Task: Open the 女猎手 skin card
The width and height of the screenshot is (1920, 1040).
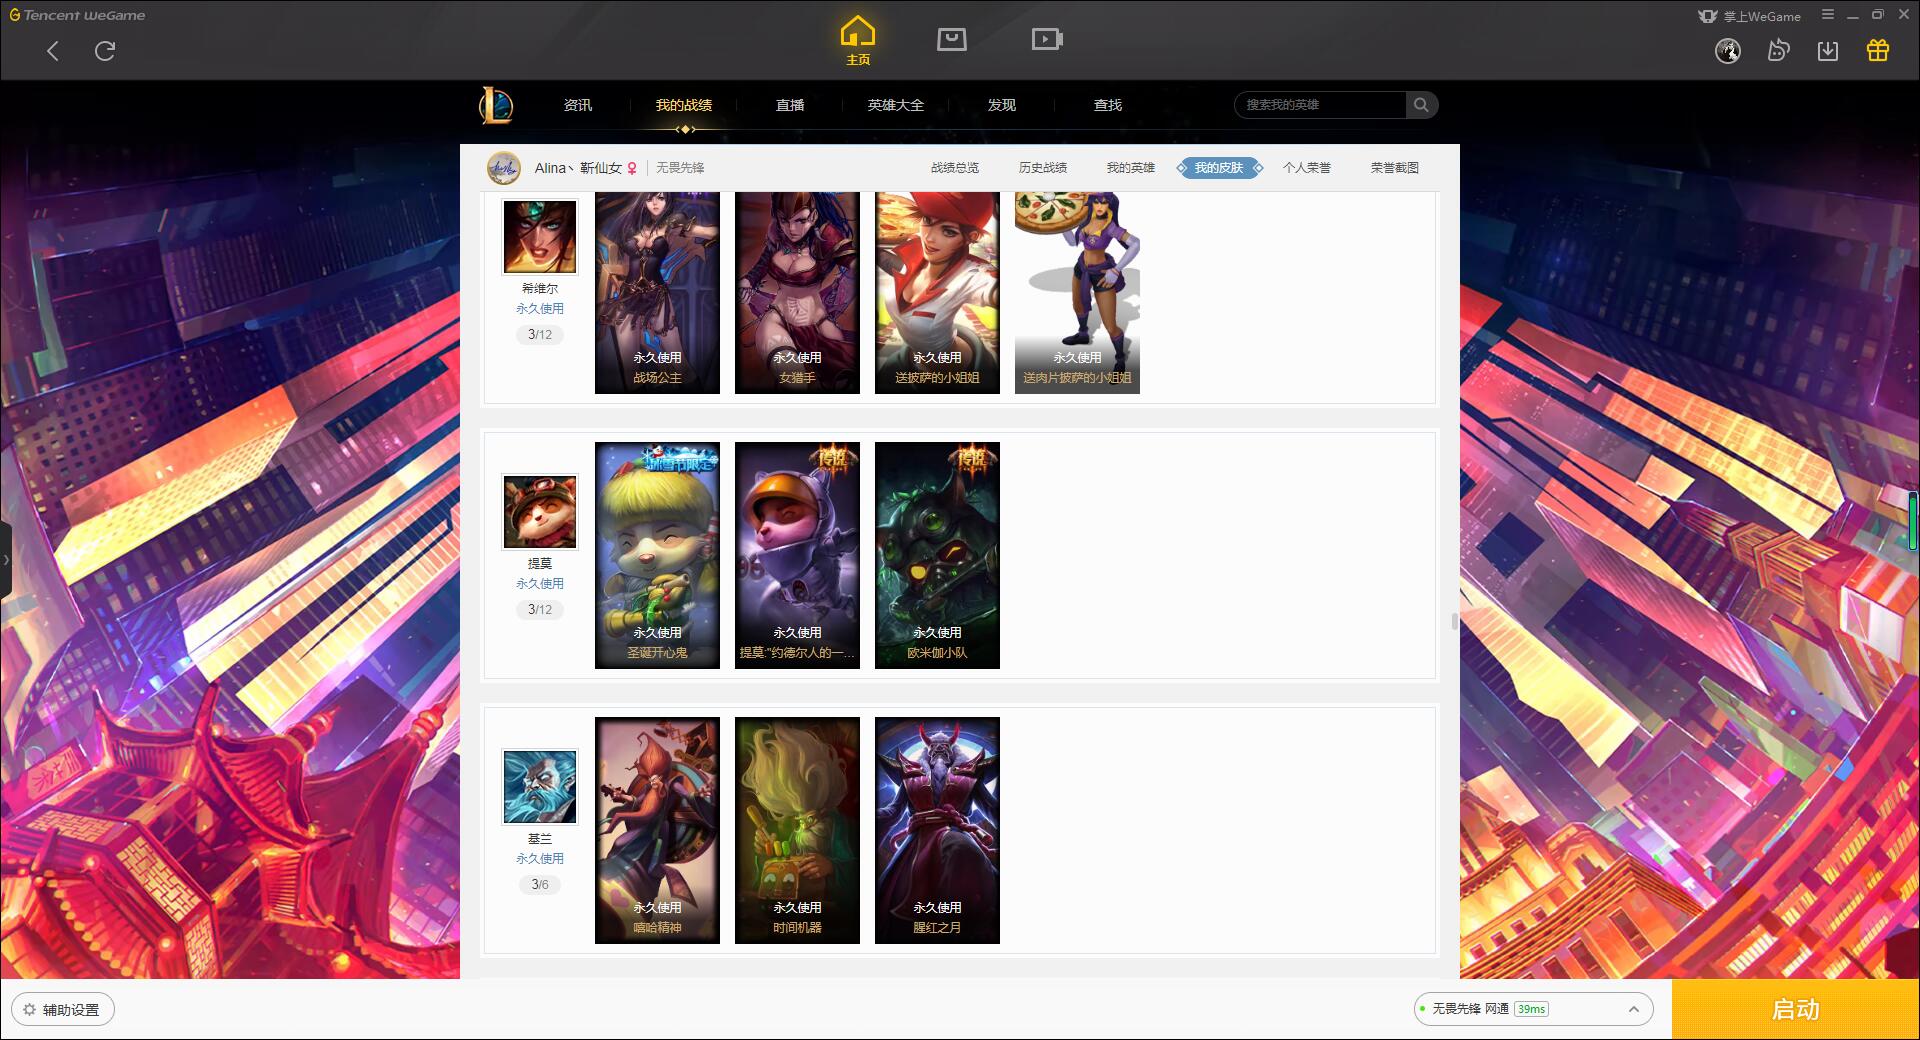Action: pyautogui.click(x=797, y=293)
